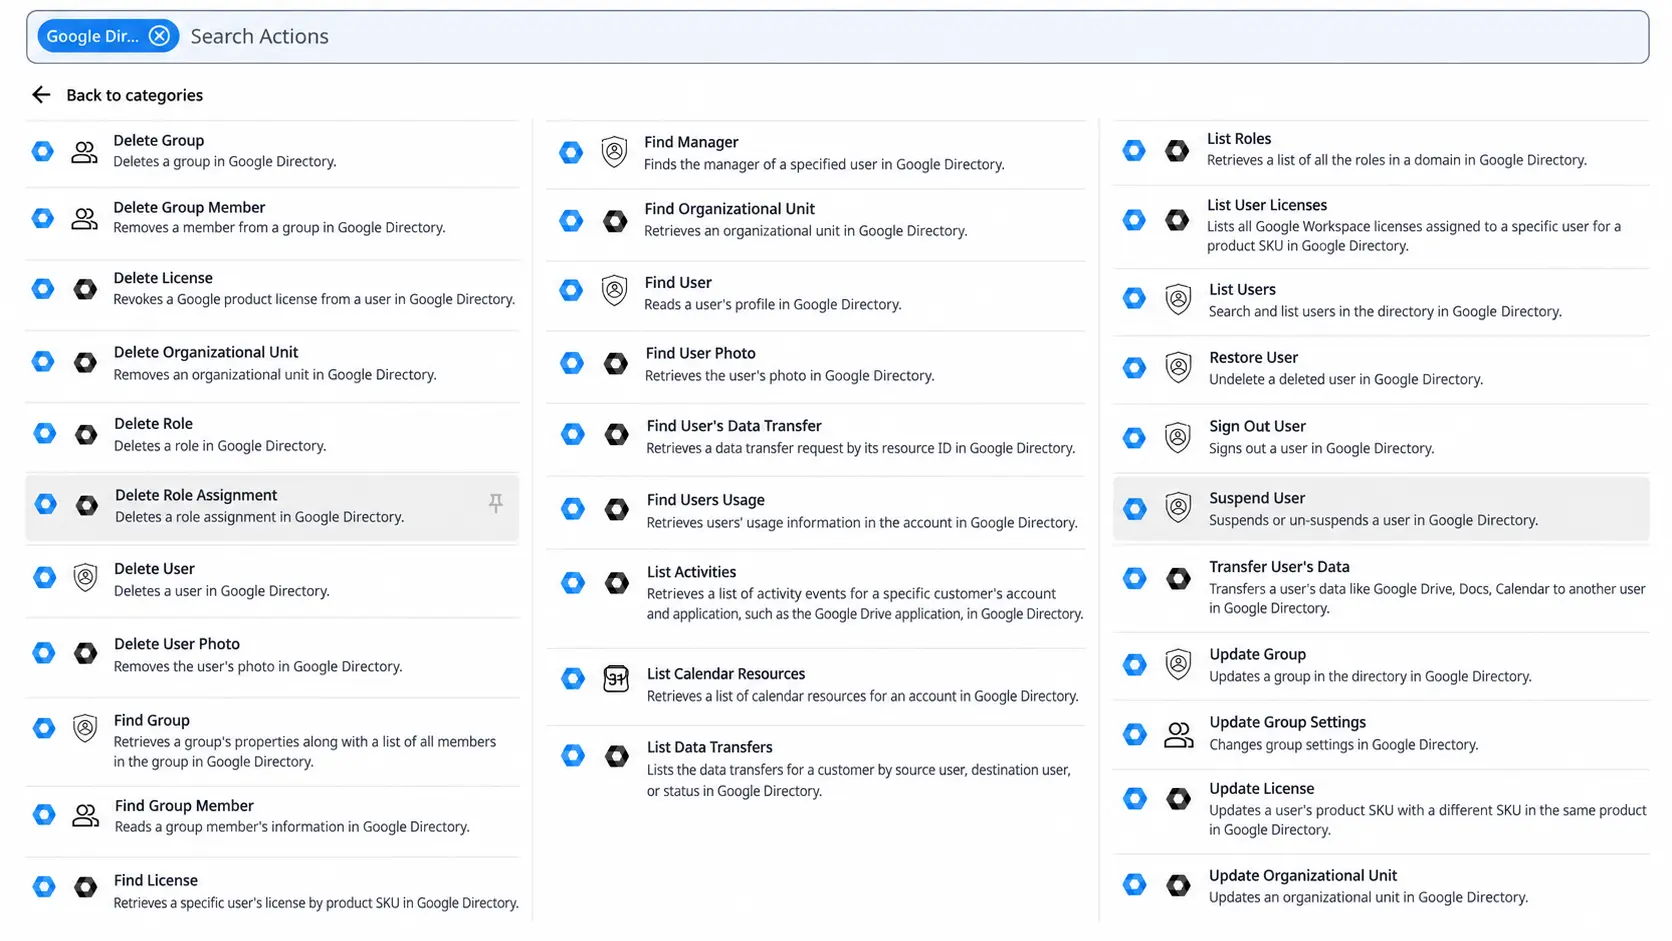Choose the Update License action
This screenshot has height=941, width=1672.
point(1381,809)
